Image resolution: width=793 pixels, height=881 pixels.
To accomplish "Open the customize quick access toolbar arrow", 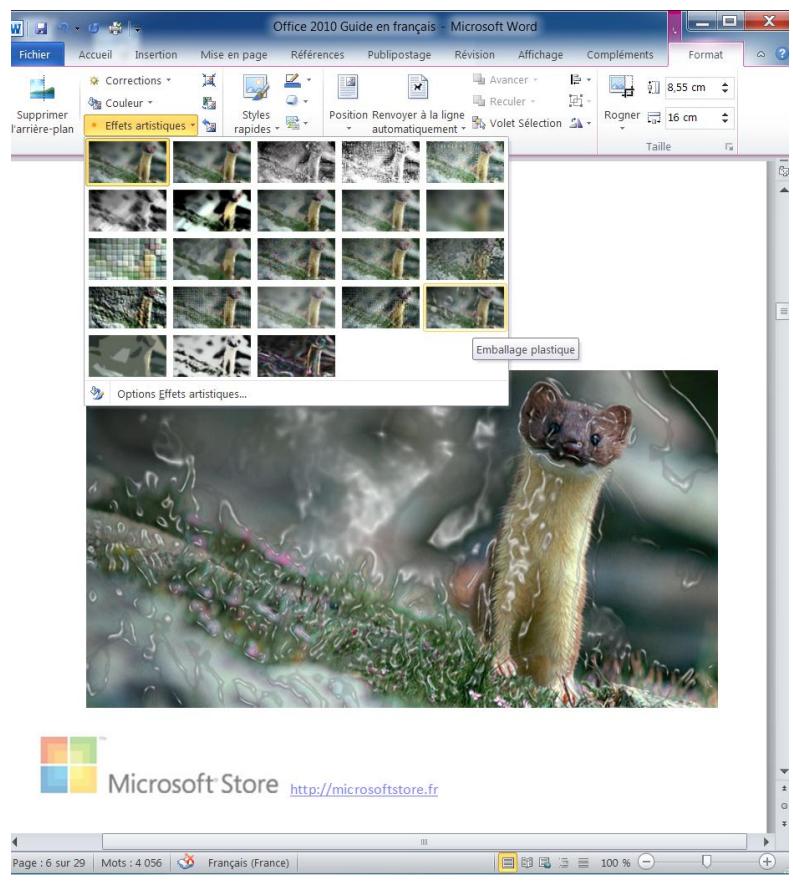I will click(x=137, y=28).
